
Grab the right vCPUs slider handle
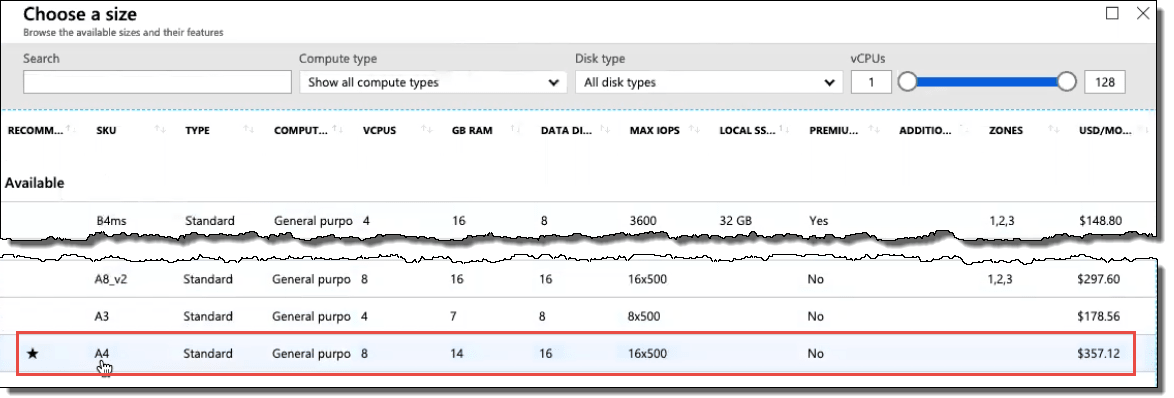(1067, 82)
